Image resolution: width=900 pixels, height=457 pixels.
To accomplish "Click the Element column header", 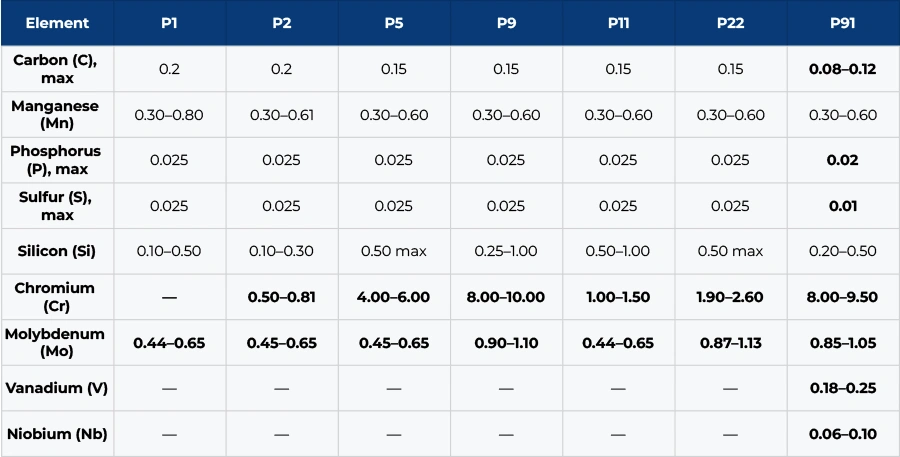I will coord(57,23).
